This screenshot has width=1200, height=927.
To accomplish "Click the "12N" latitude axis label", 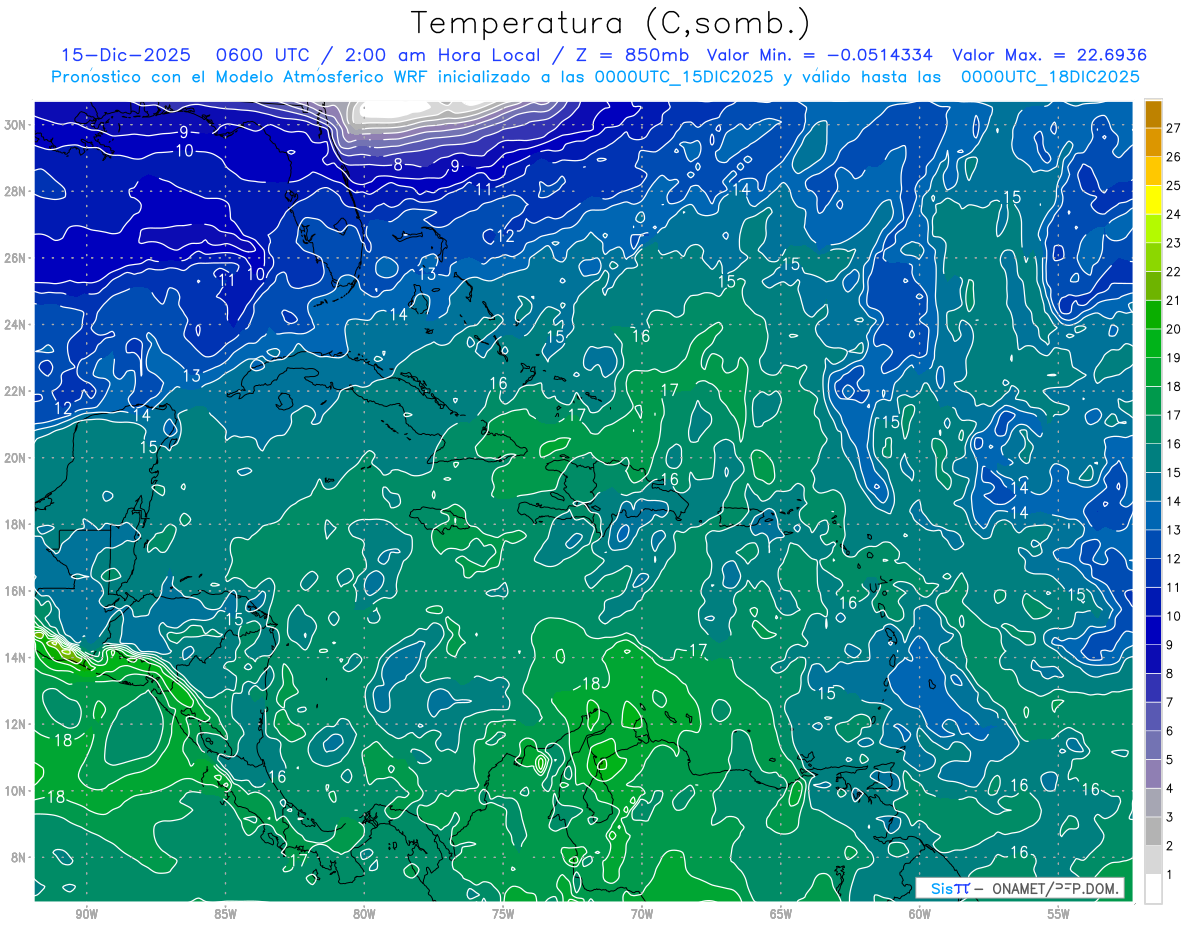I will pyautogui.click(x=16, y=724).
